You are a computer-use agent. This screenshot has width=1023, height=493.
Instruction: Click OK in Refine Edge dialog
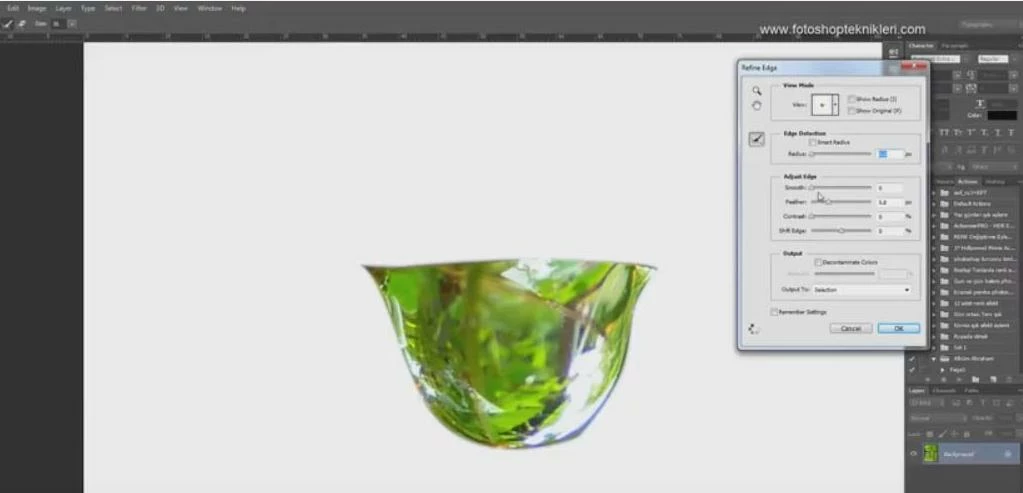point(898,329)
